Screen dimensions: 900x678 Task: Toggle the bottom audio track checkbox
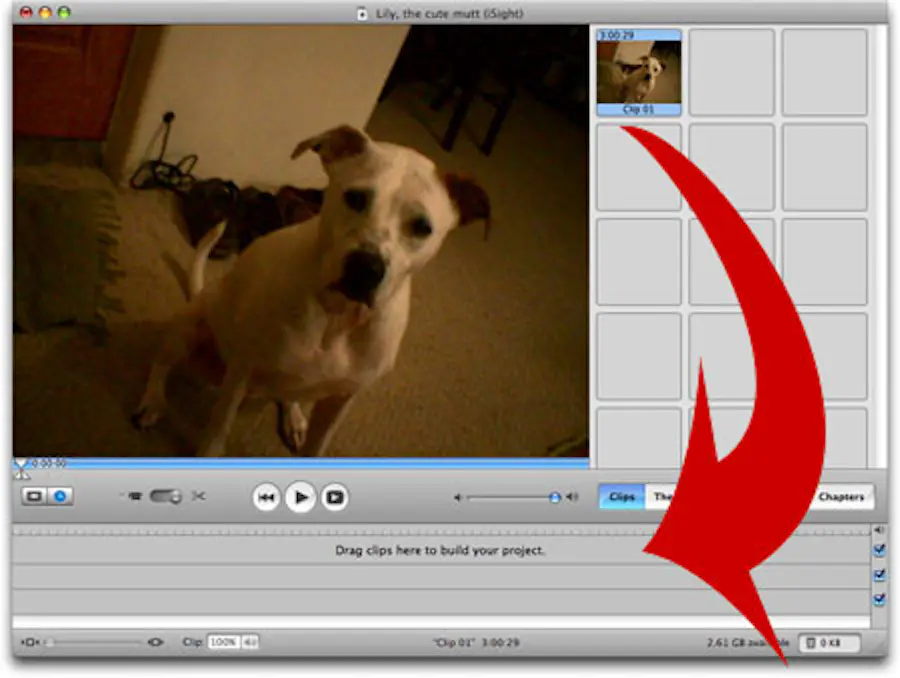pos(878,599)
